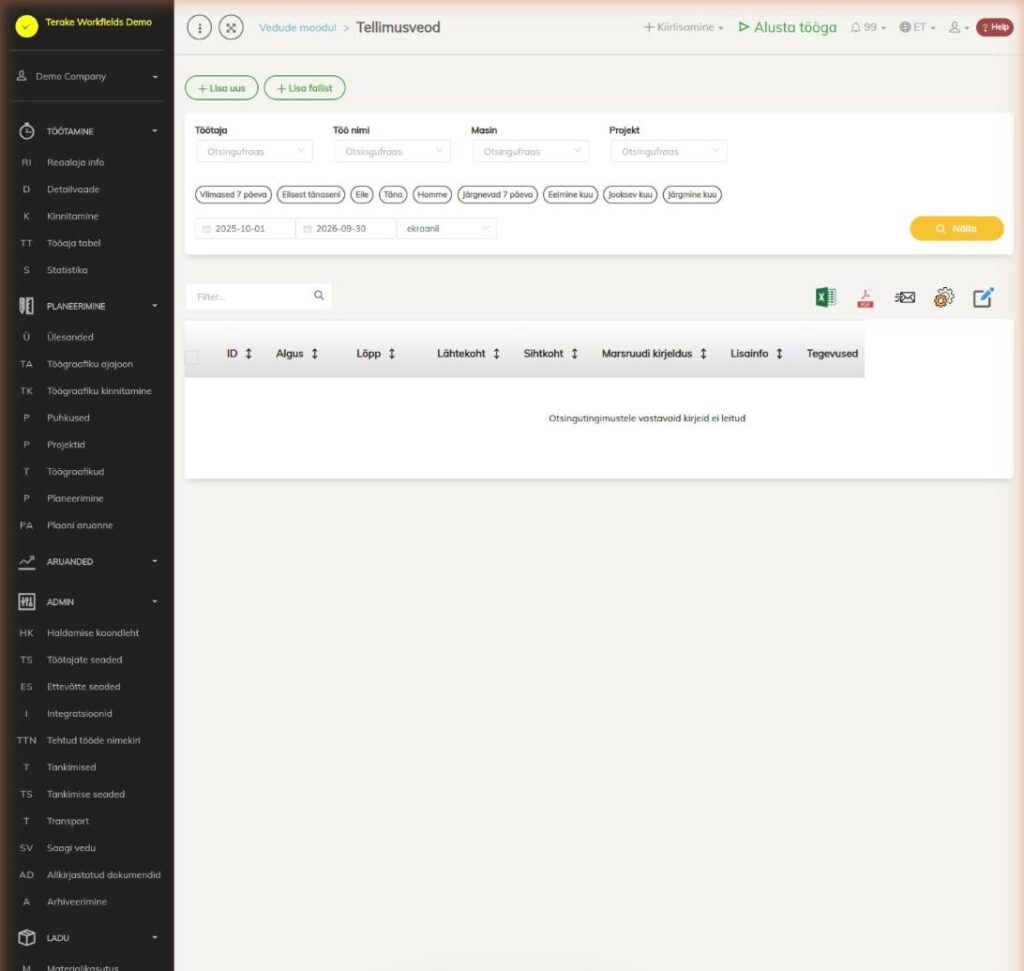Export table to Excel
Screen dimensions: 1024x971
[x=825, y=297]
